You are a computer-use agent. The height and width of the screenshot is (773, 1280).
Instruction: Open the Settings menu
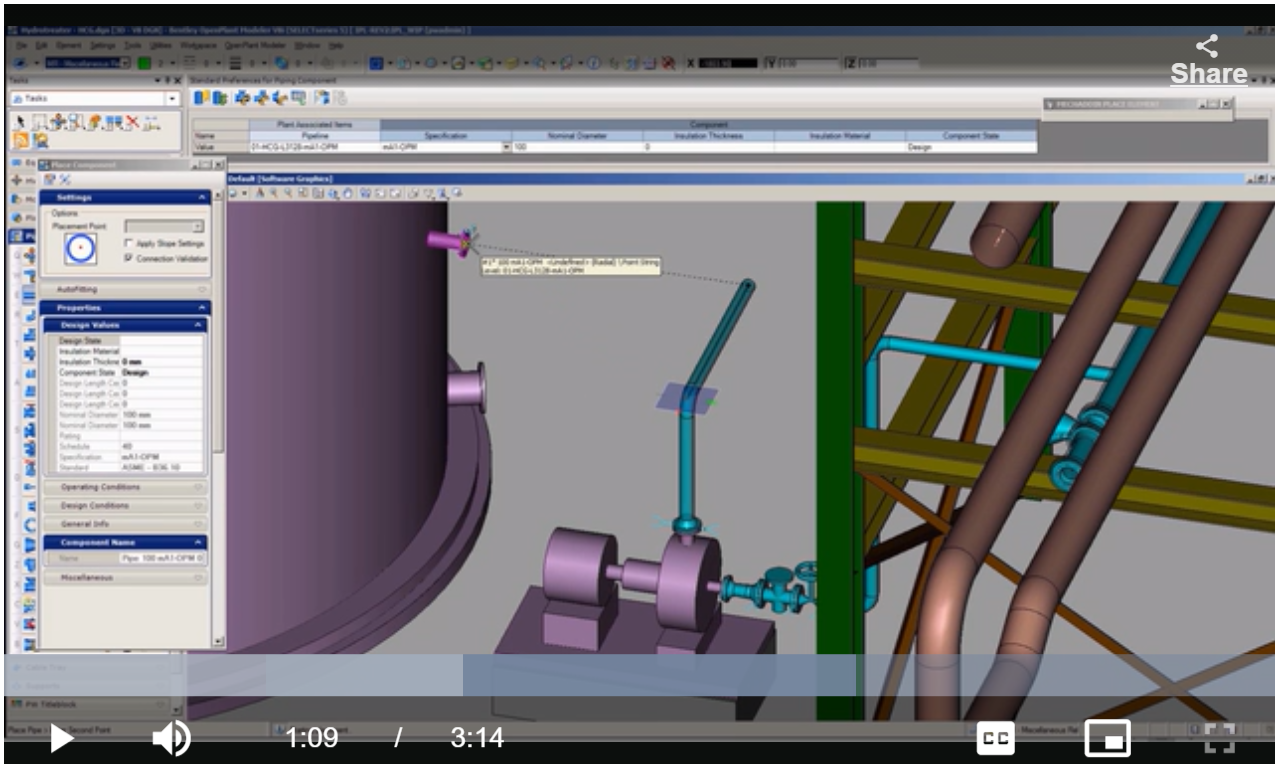click(102, 46)
